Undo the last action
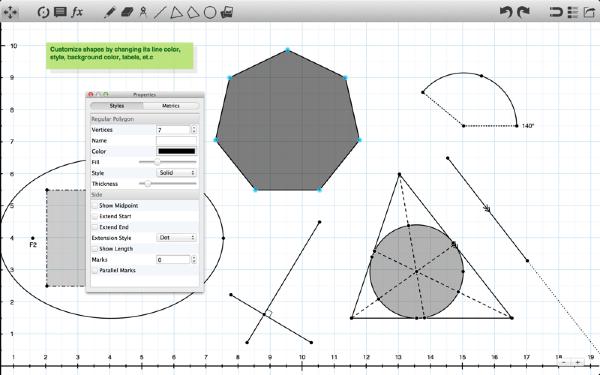600x375 pixels. [x=506, y=12]
